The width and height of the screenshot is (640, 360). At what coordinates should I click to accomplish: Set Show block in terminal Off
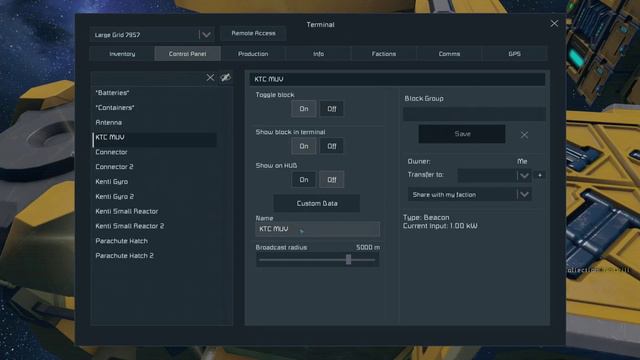331,146
